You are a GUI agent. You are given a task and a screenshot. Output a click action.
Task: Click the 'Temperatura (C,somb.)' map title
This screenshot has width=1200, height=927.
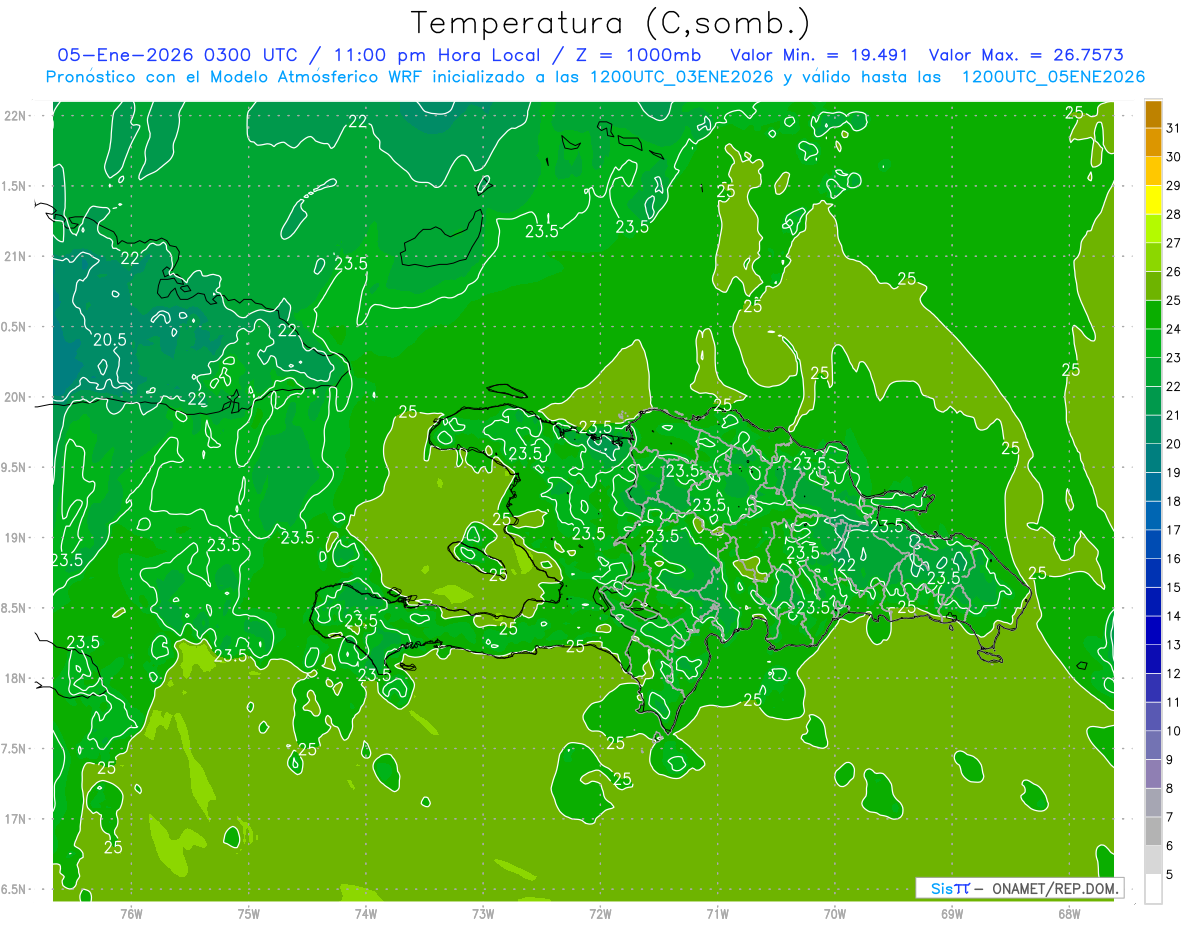[x=610, y=23]
